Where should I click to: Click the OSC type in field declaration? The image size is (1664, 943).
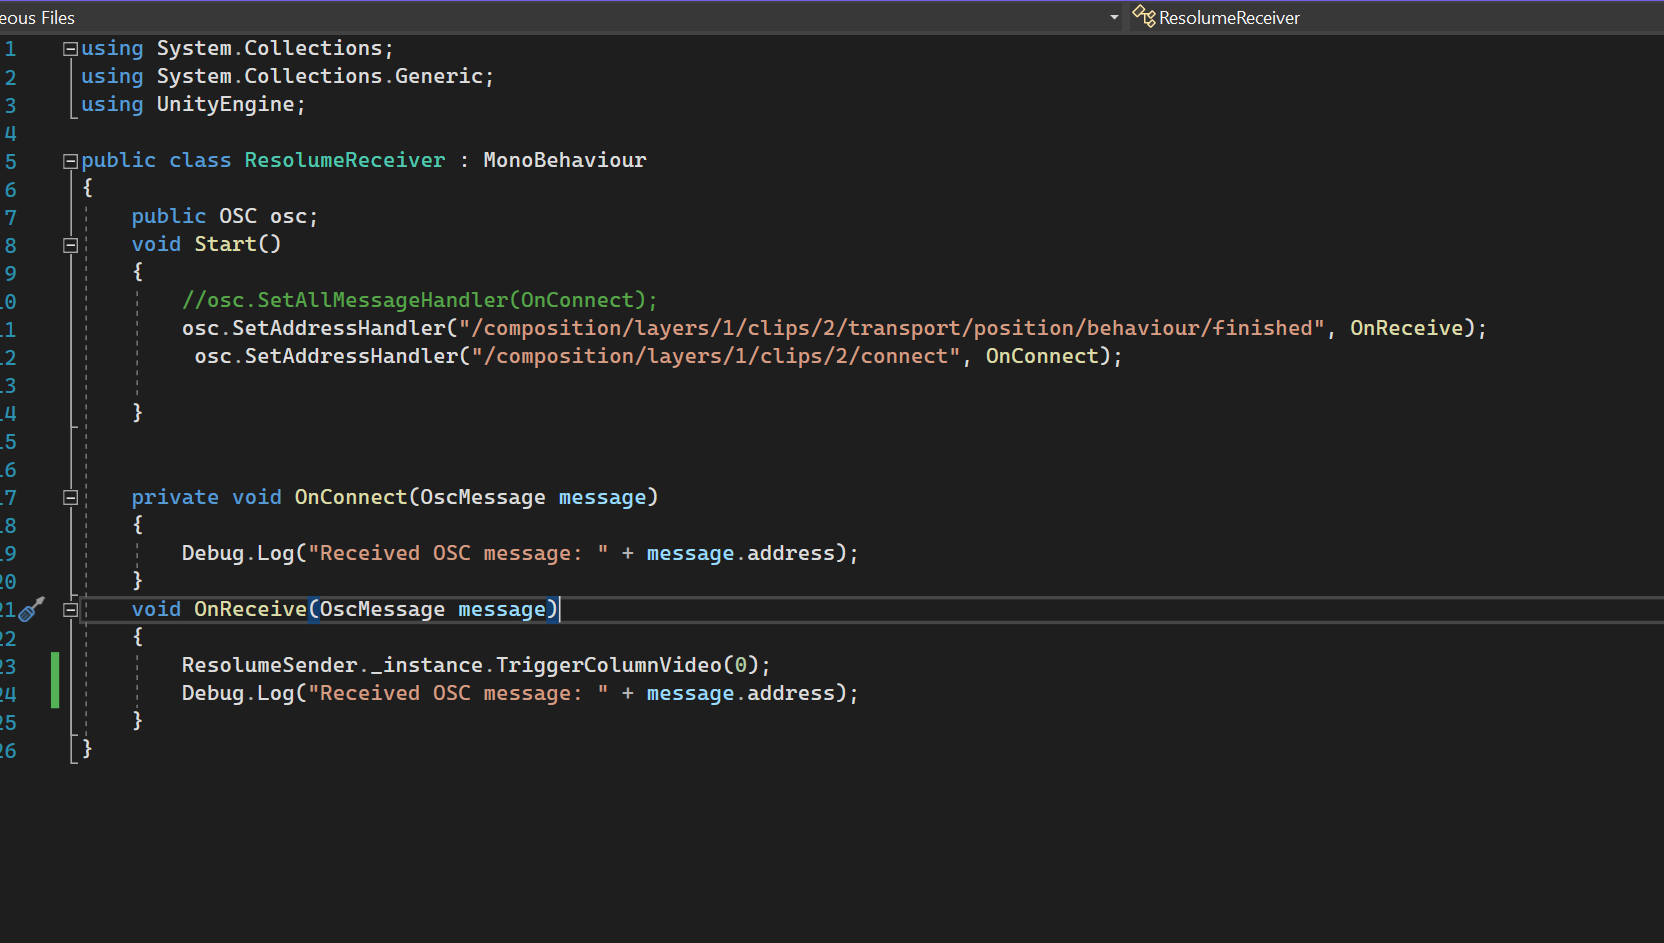pyautogui.click(x=238, y=216)
